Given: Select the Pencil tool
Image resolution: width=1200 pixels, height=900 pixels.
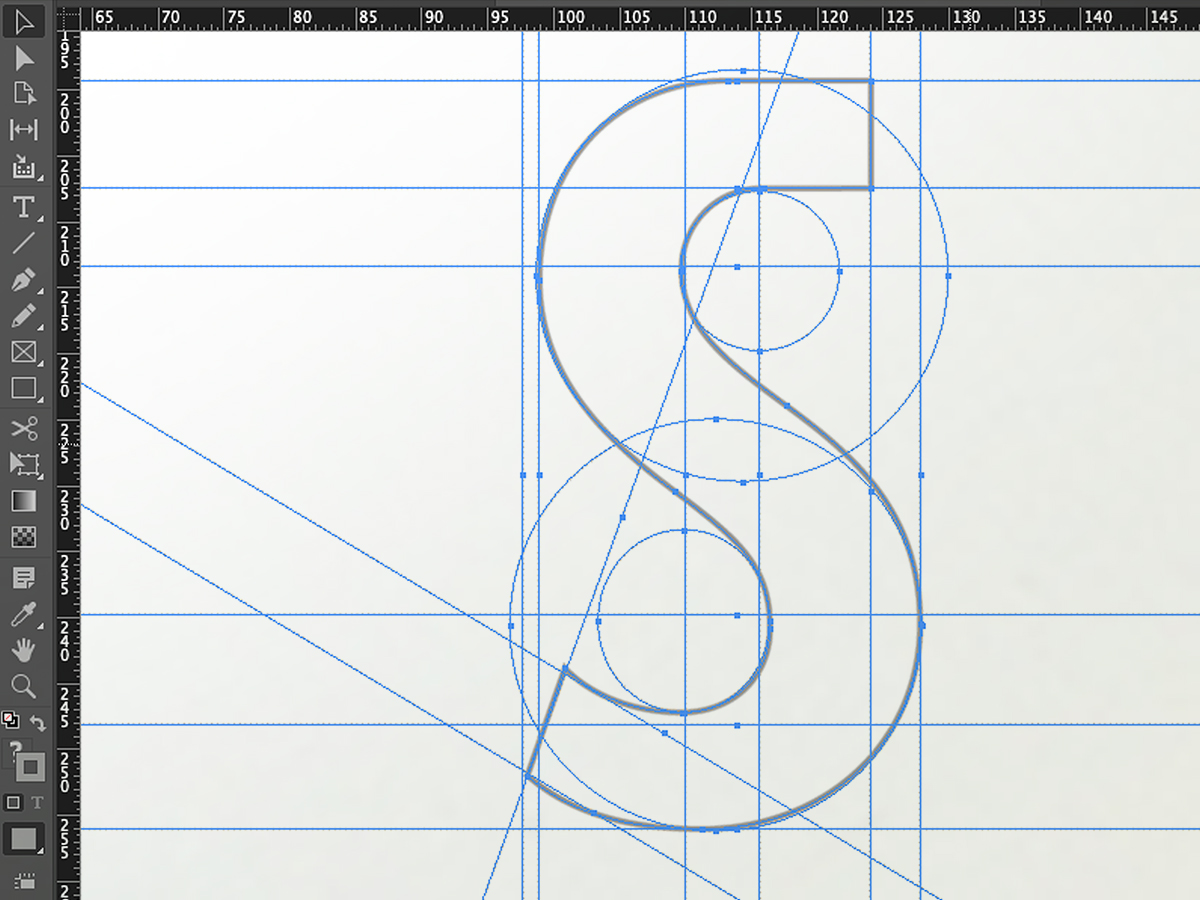Looking at the screenshot, I should click(x=24, y=316).
